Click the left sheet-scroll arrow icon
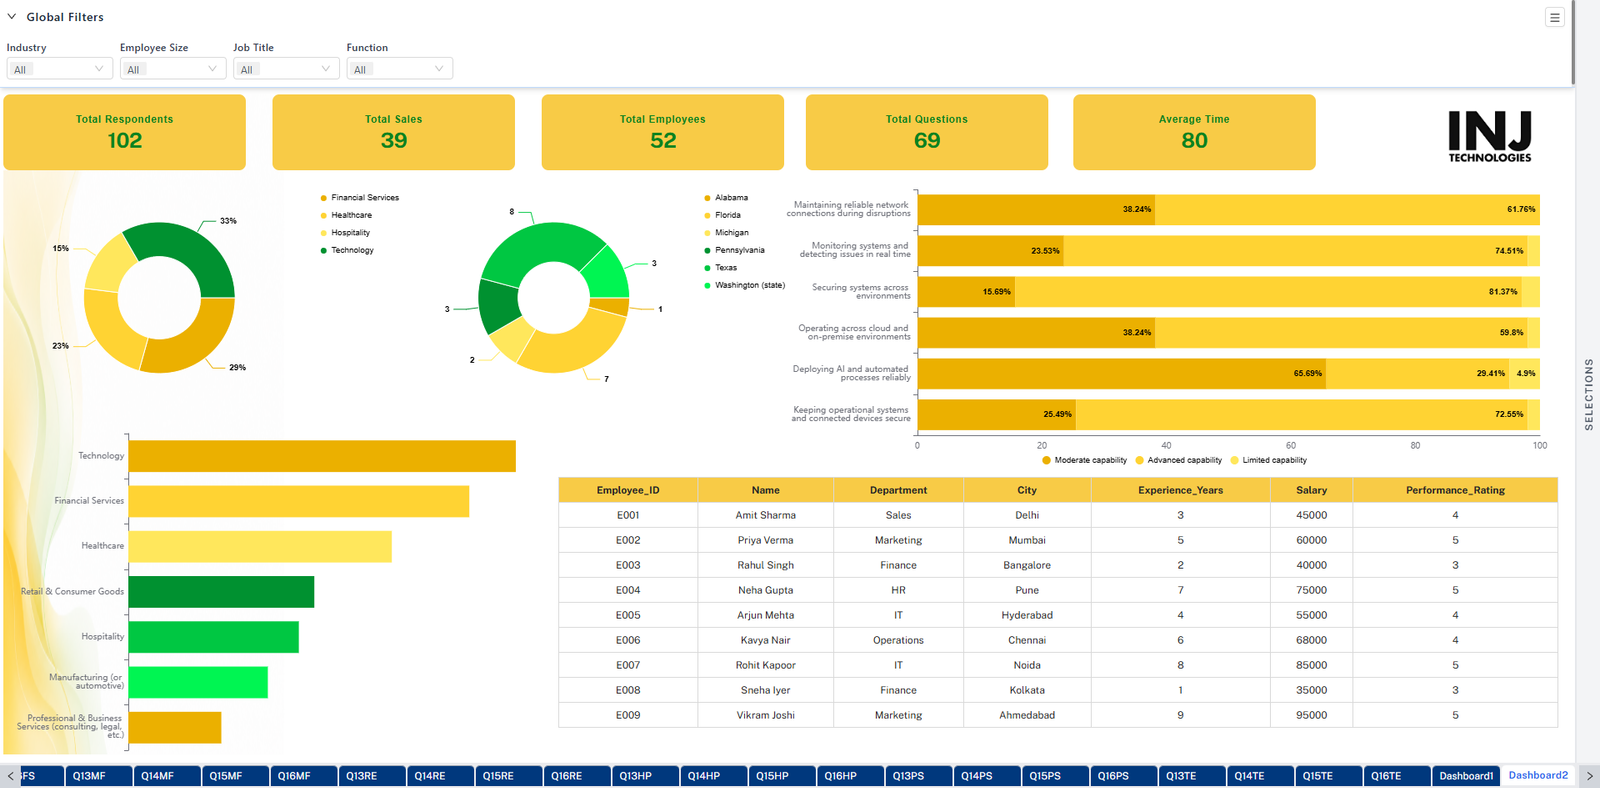This screenshot has width=1600, height=788. (x=11, y=776)
